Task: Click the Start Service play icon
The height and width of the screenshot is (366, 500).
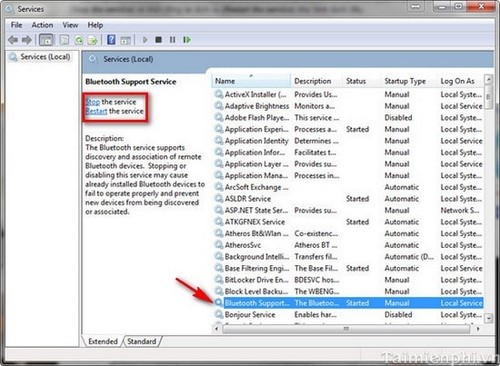Action: pos(145,40)
